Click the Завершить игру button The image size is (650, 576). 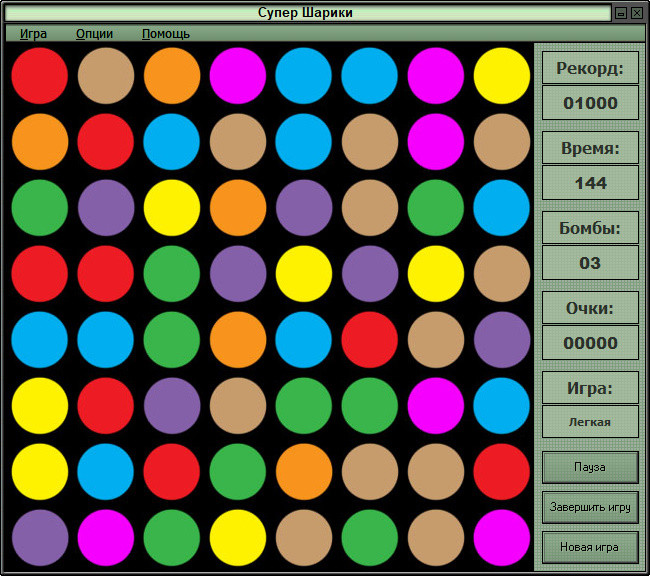590,507
